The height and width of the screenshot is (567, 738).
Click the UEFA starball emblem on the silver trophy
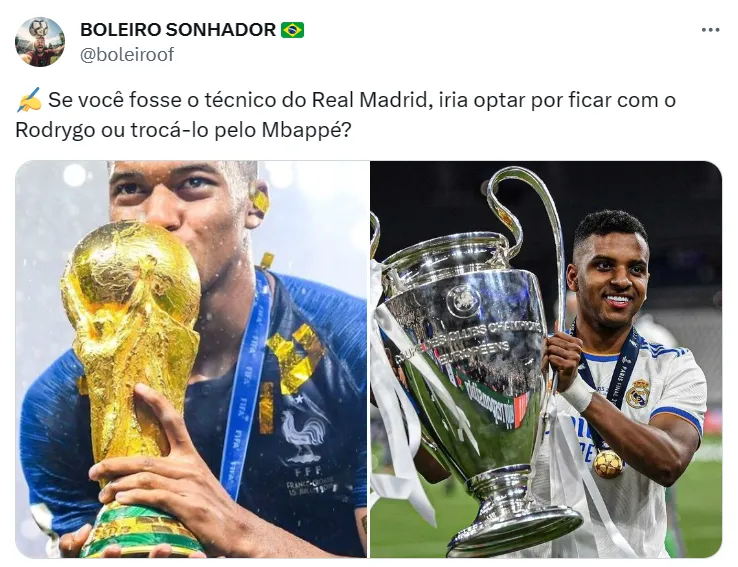pyautogui.click(x=464, y=300)
